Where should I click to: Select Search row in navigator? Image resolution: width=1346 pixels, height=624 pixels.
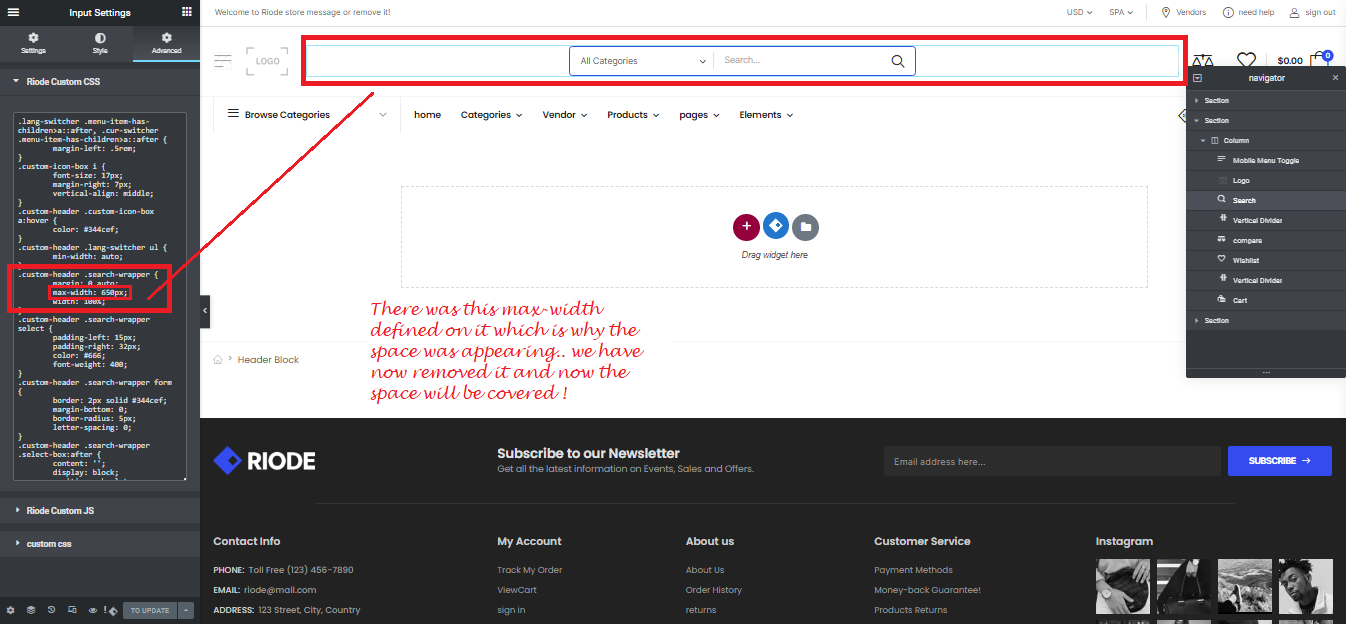1266,200
